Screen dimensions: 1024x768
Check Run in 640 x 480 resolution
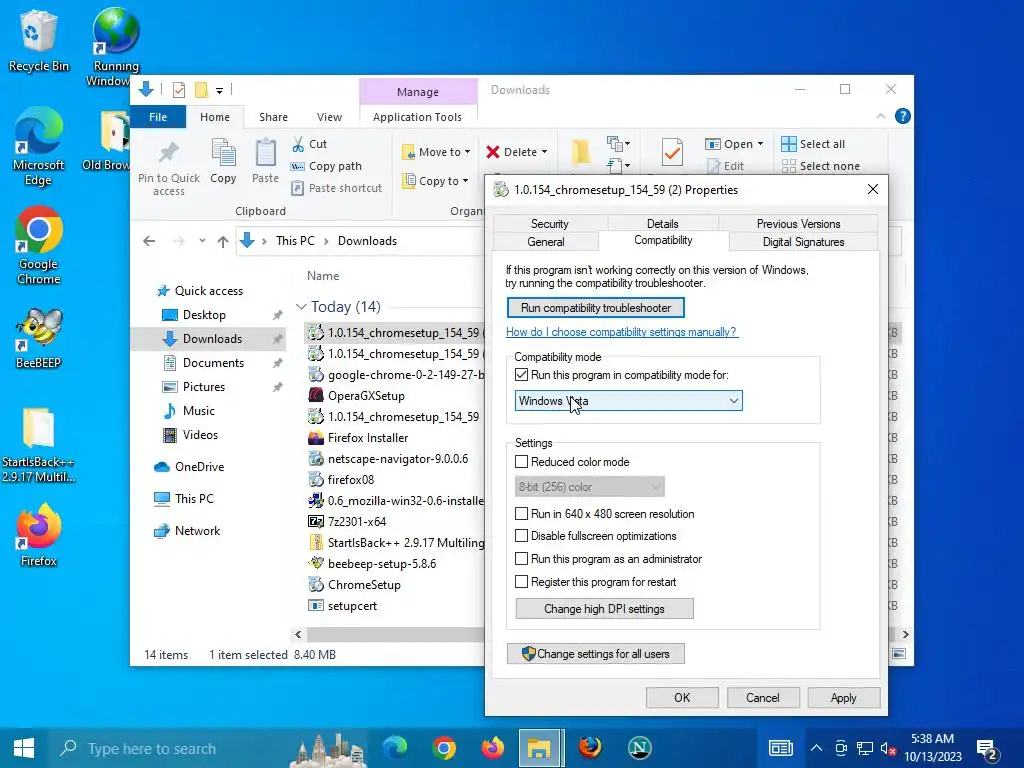[521, 514]
